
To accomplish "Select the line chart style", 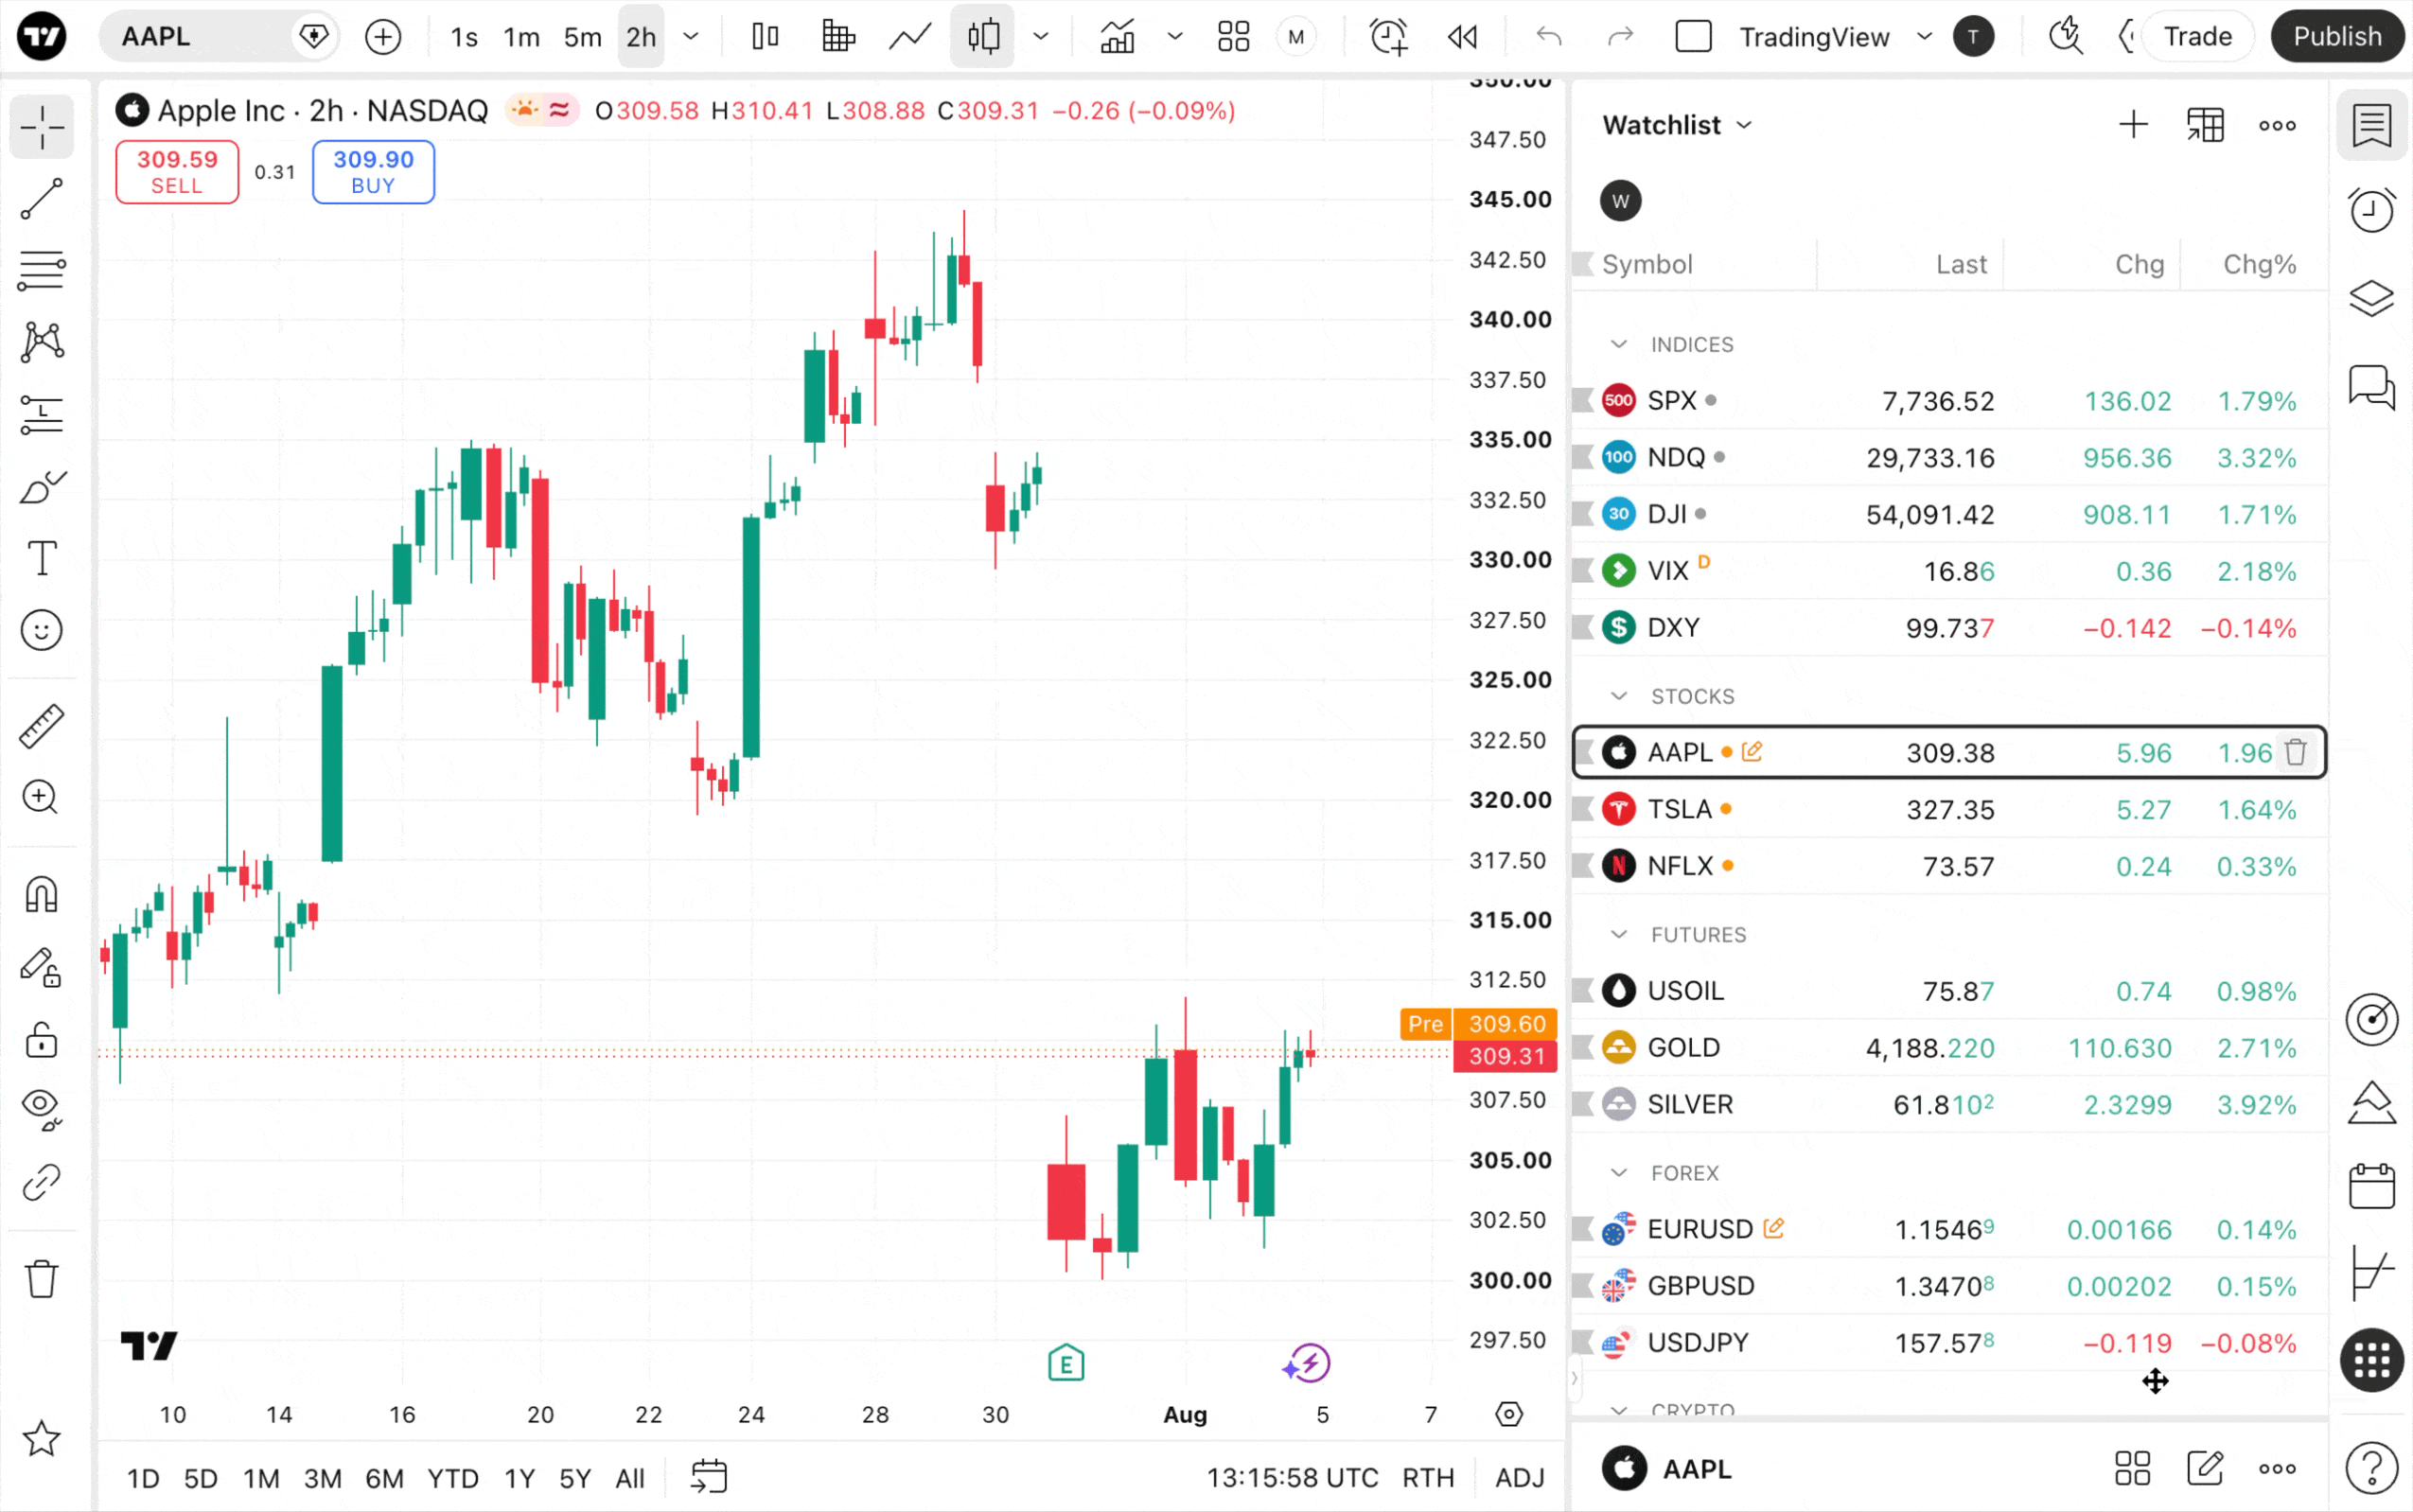I will pyautogui.click(x=911, y=37).
